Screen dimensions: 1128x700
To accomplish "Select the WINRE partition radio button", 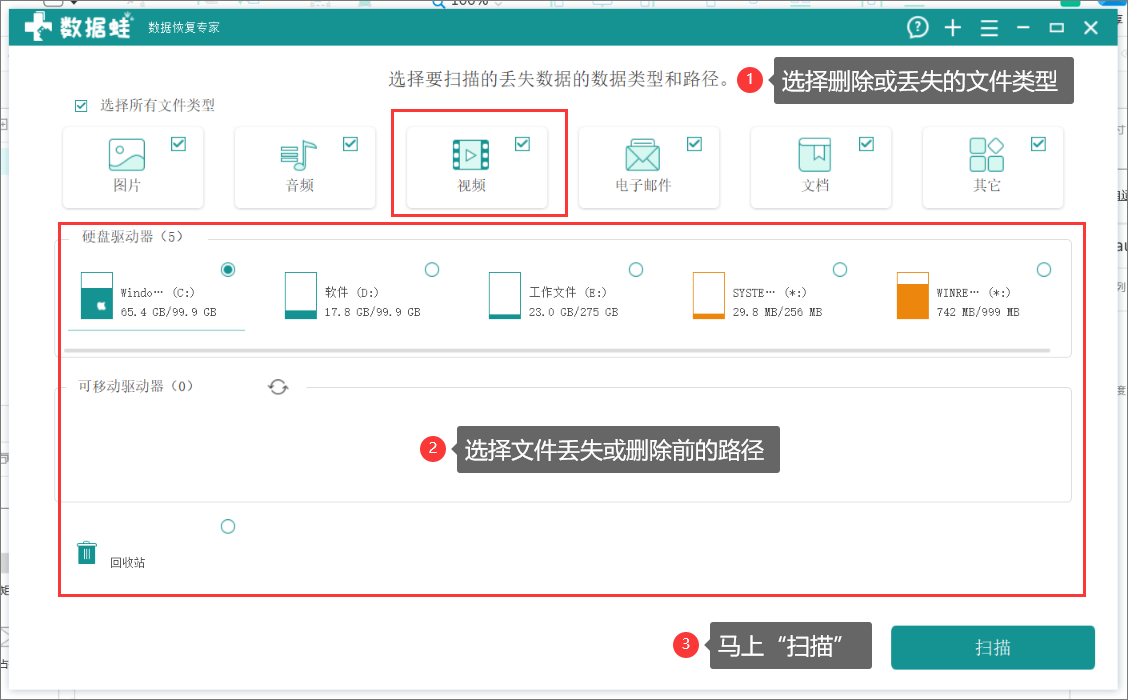I will (x=1044, y=270).
